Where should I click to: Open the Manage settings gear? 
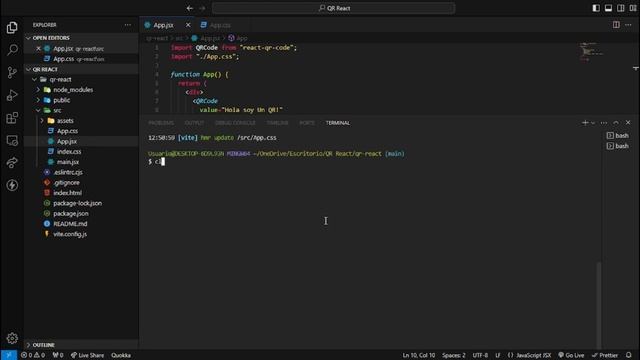coord(12,338)
